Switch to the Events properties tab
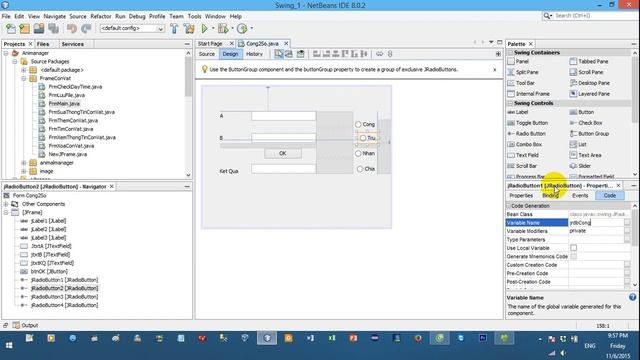The height and width of the screenshot is (360, 640). pyautogui.click(x=580, y=196)
